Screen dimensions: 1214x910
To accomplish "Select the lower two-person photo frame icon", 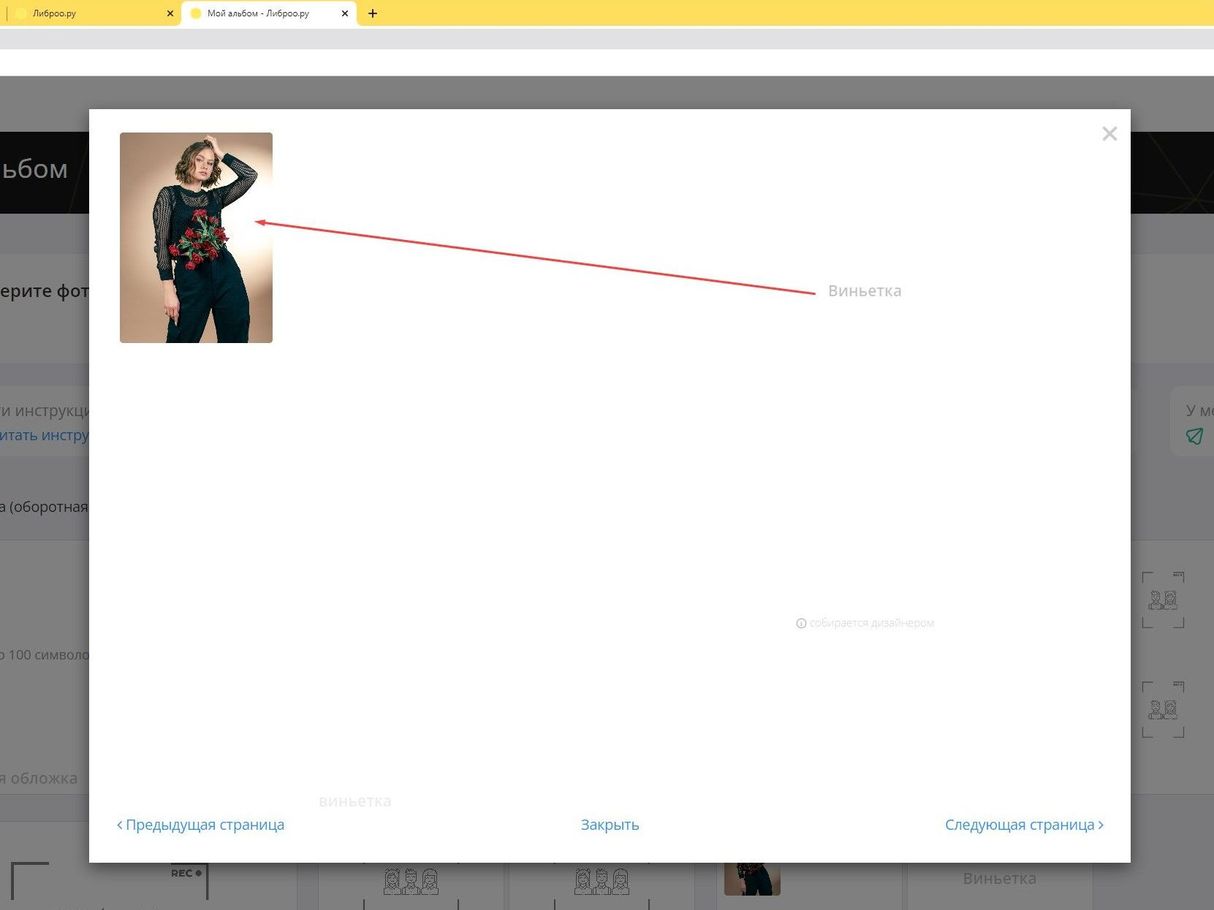I will pos(1163,709).
